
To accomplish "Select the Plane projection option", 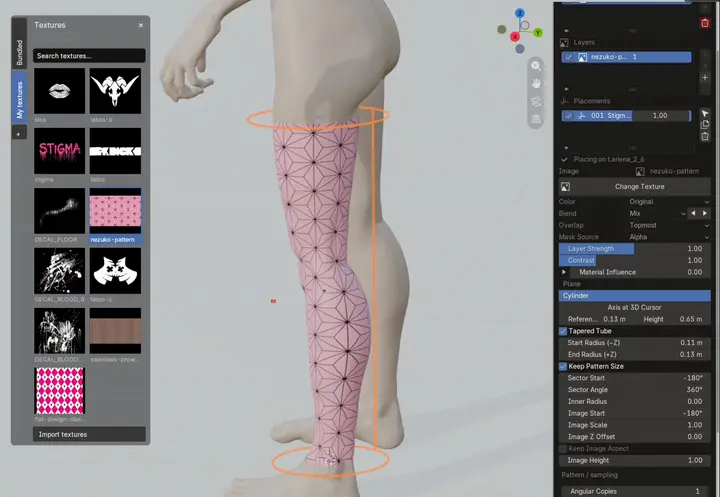I will pos(635,284).
